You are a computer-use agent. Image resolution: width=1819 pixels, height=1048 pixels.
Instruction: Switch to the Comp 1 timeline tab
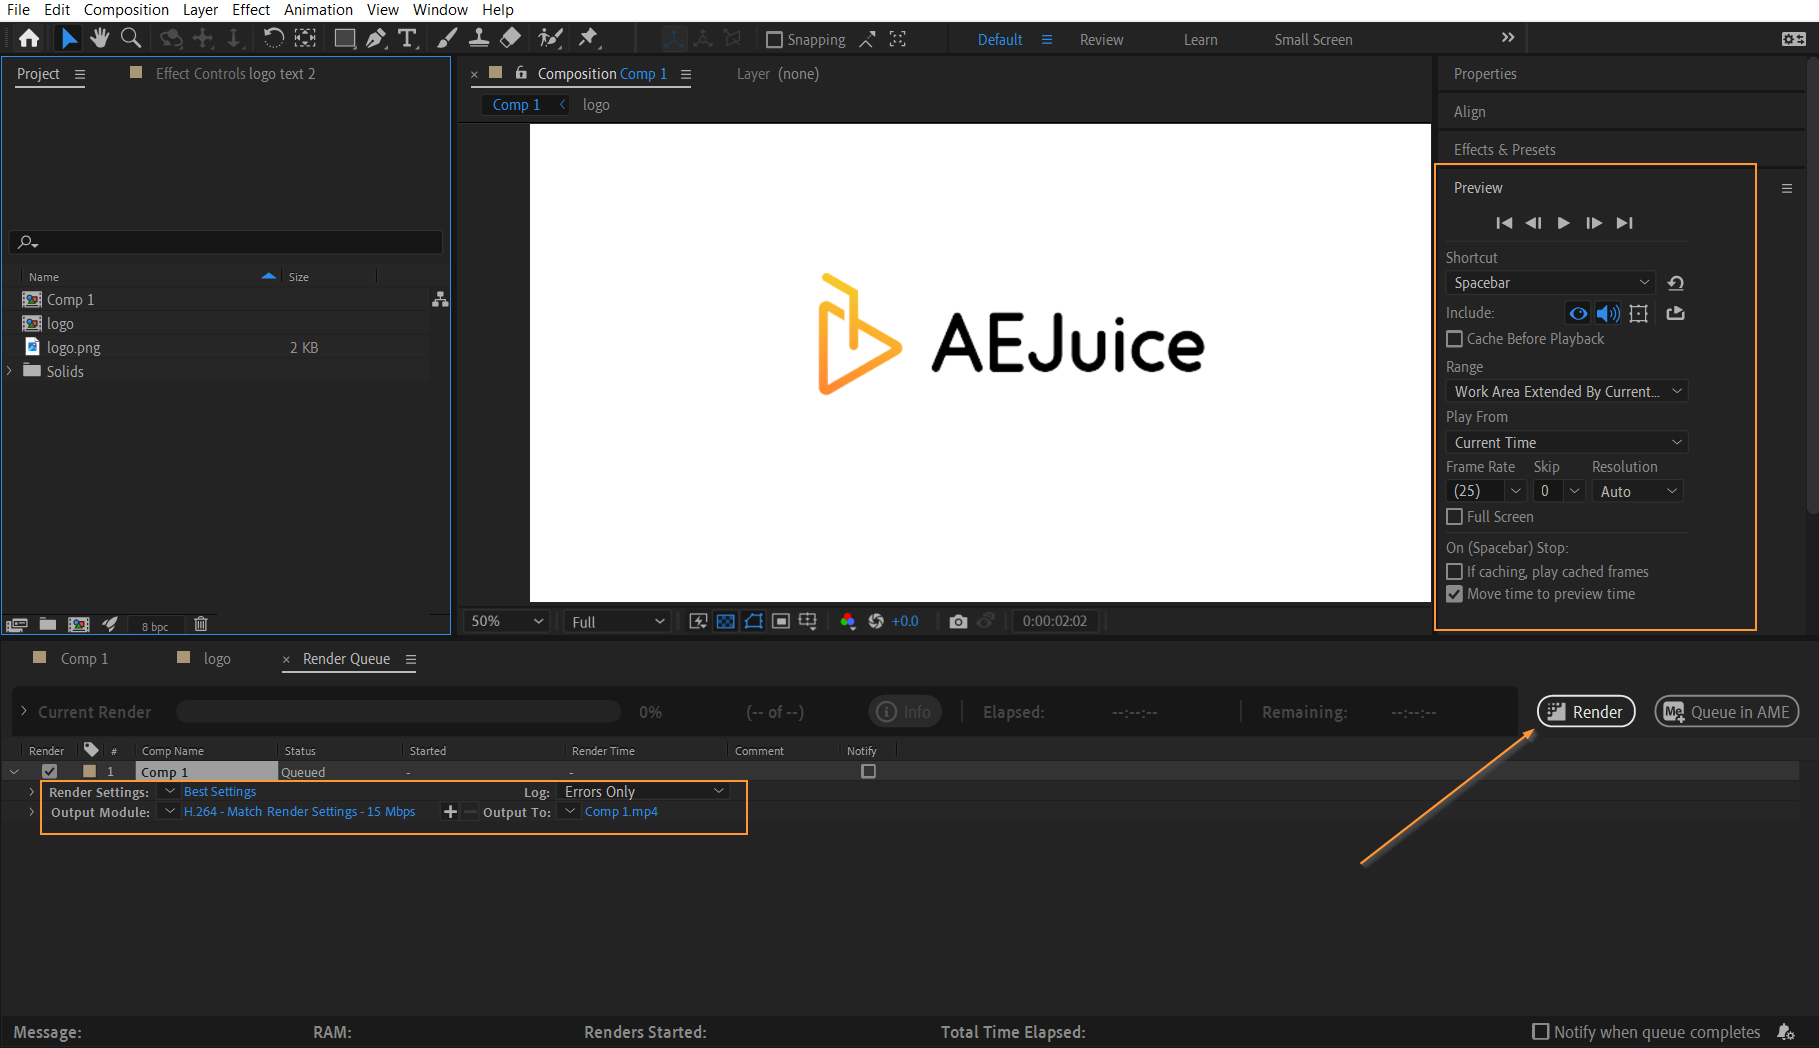coord(84,658)
